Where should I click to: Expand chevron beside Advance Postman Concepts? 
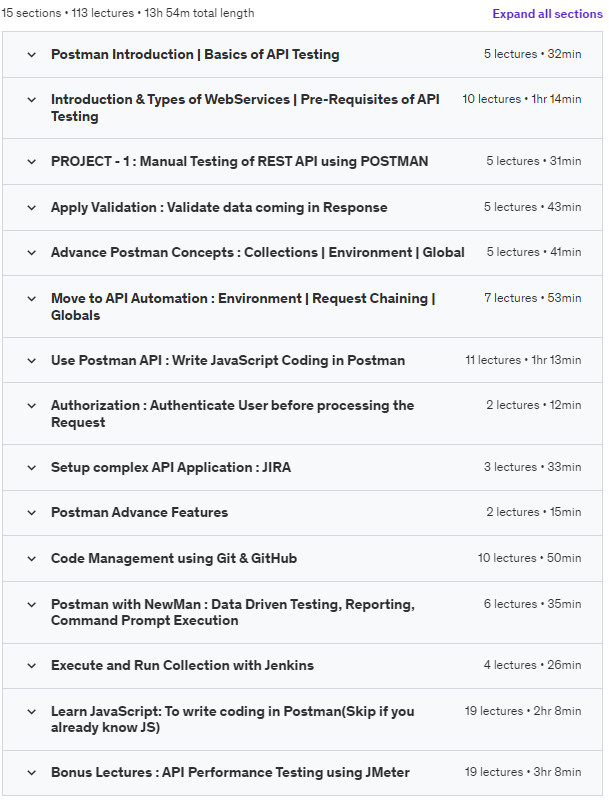click(32, 253)
